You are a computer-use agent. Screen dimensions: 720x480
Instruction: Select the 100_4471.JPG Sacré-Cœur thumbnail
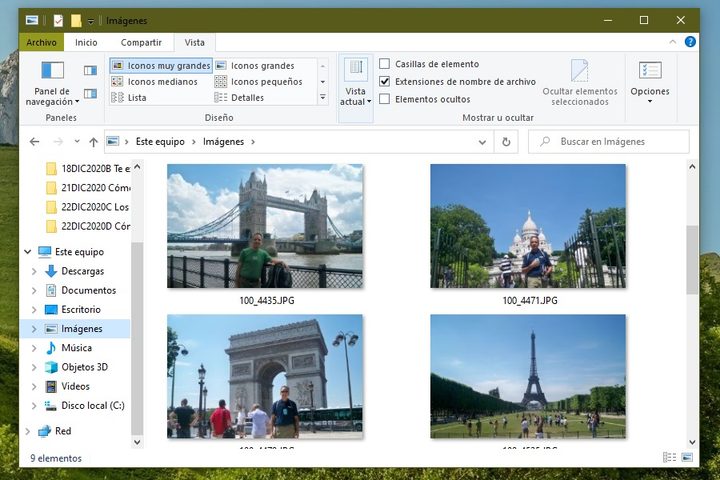click(528, 226)
